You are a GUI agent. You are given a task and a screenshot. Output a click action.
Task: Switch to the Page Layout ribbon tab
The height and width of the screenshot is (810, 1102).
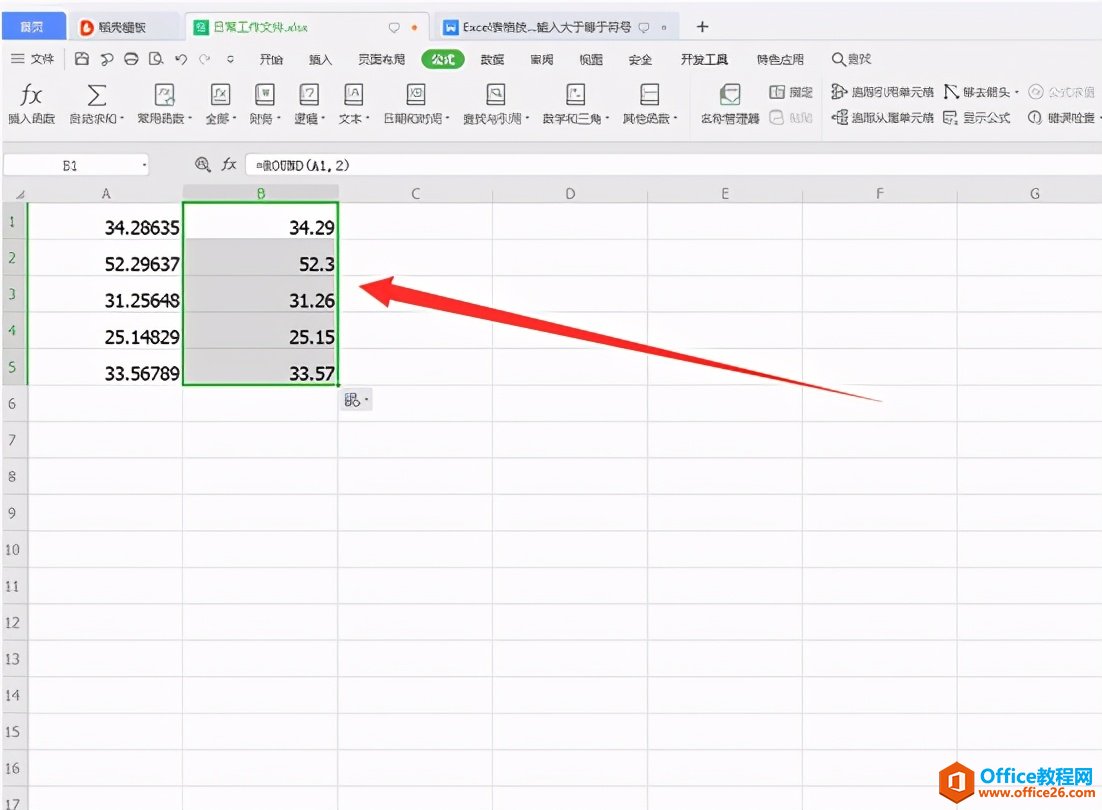382,59
